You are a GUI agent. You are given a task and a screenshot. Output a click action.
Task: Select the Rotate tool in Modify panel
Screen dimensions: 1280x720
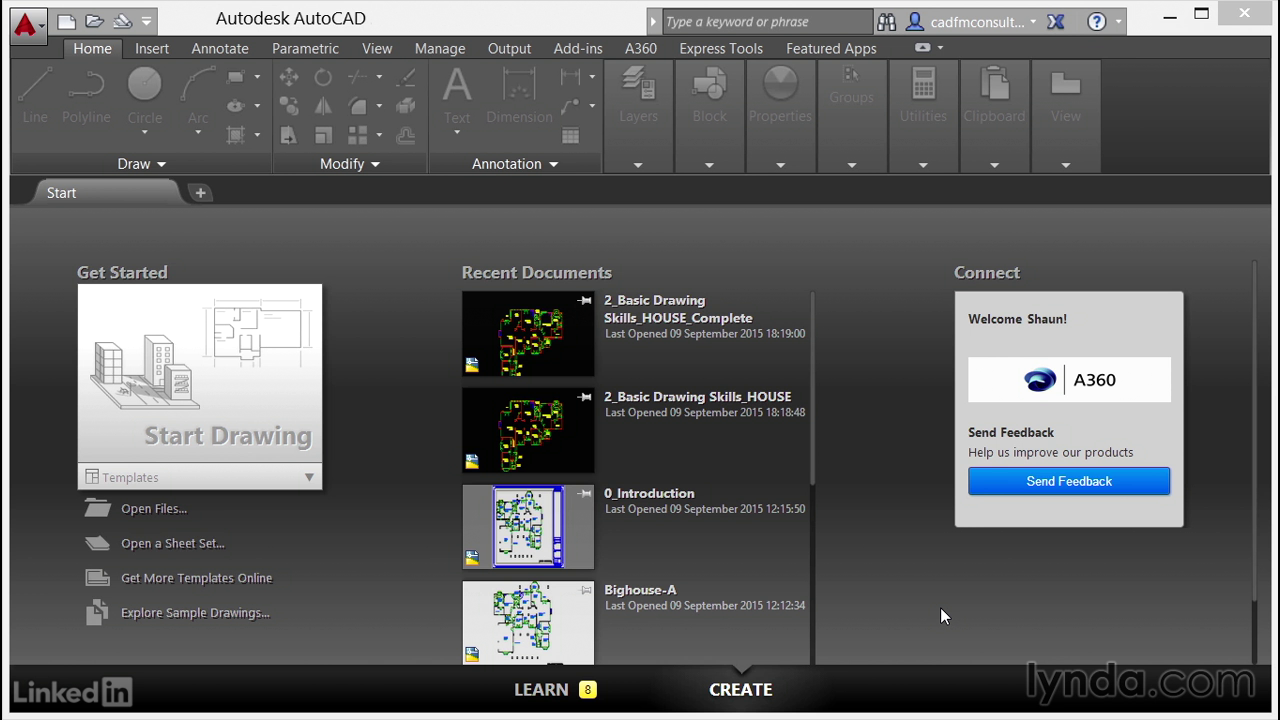(x=323, y=77)
